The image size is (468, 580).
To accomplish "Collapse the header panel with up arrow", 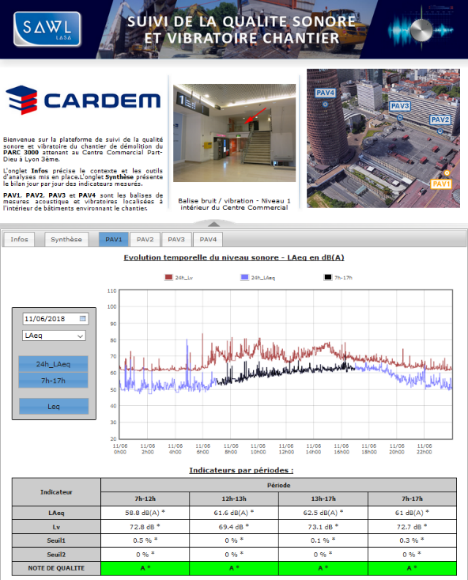I will [214, 224].
